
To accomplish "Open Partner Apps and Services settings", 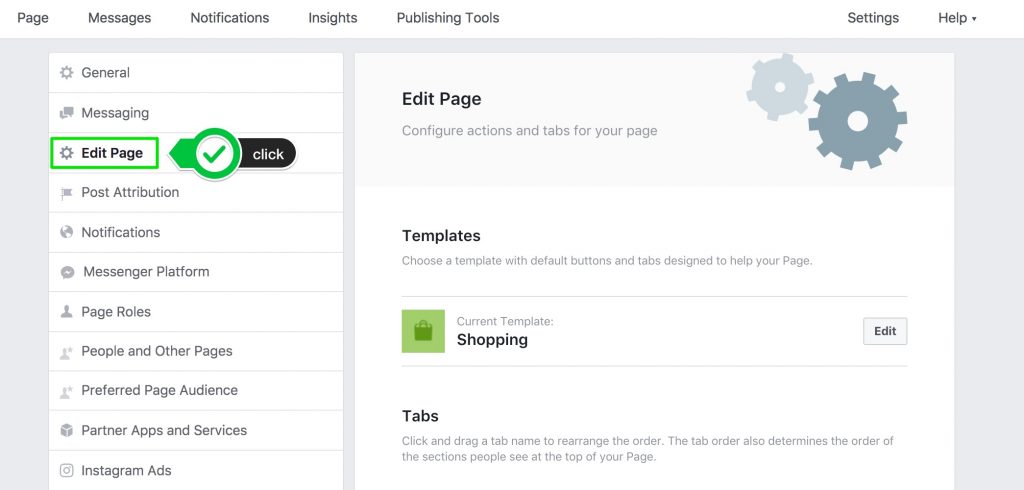I will [196, 431].
